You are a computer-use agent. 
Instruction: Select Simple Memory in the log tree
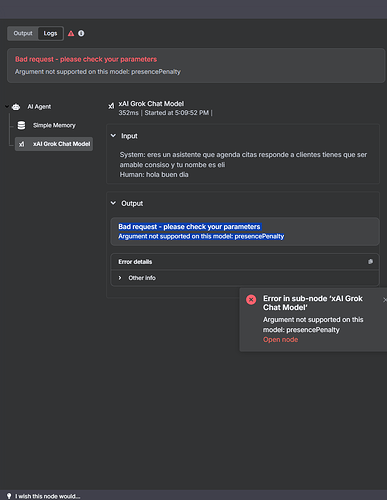click(x=54, y=125)
